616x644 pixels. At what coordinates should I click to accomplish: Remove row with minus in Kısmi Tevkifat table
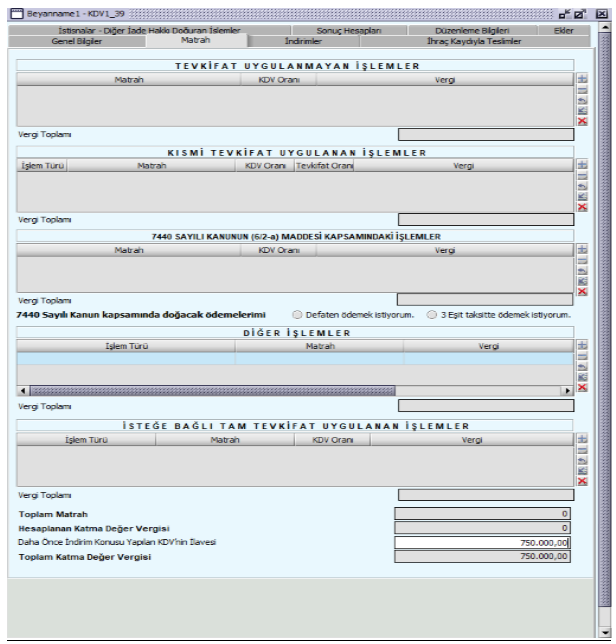(583, 175)
